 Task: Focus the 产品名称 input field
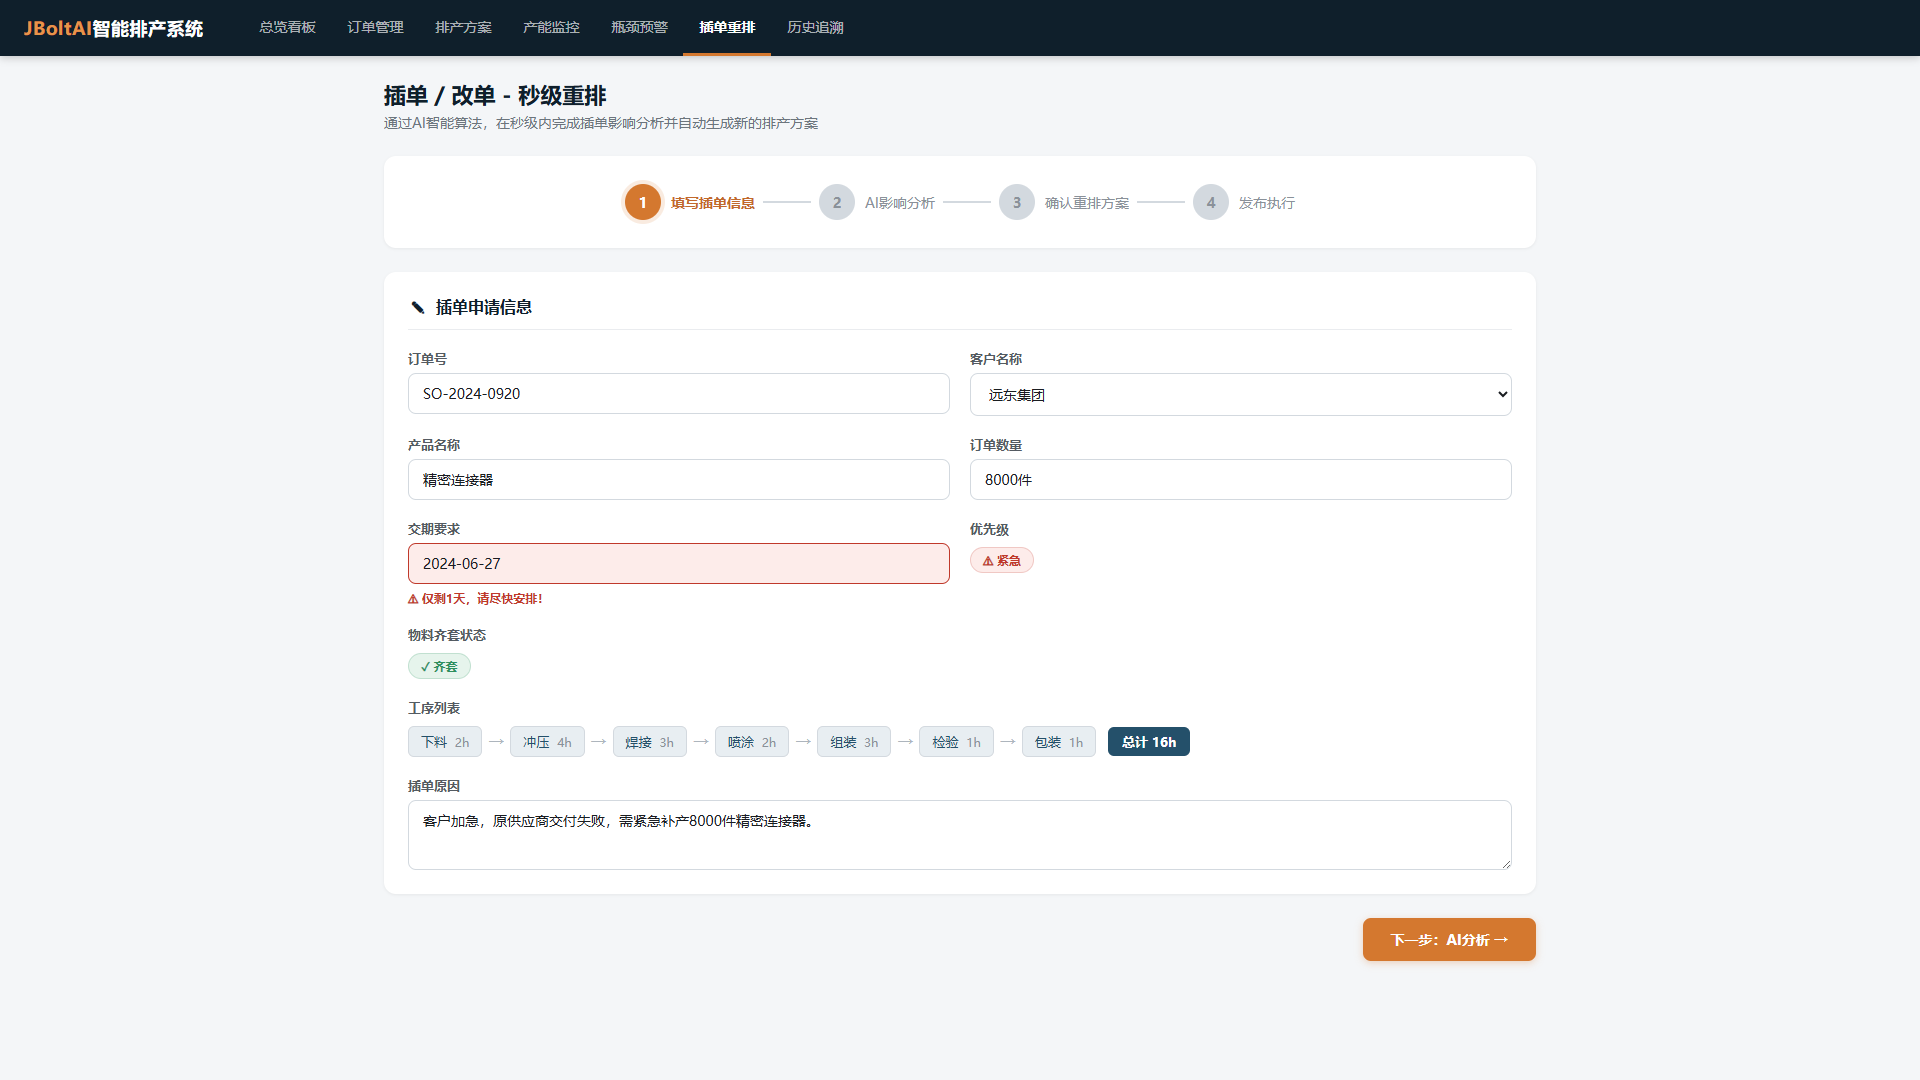[x=678, y=480]
